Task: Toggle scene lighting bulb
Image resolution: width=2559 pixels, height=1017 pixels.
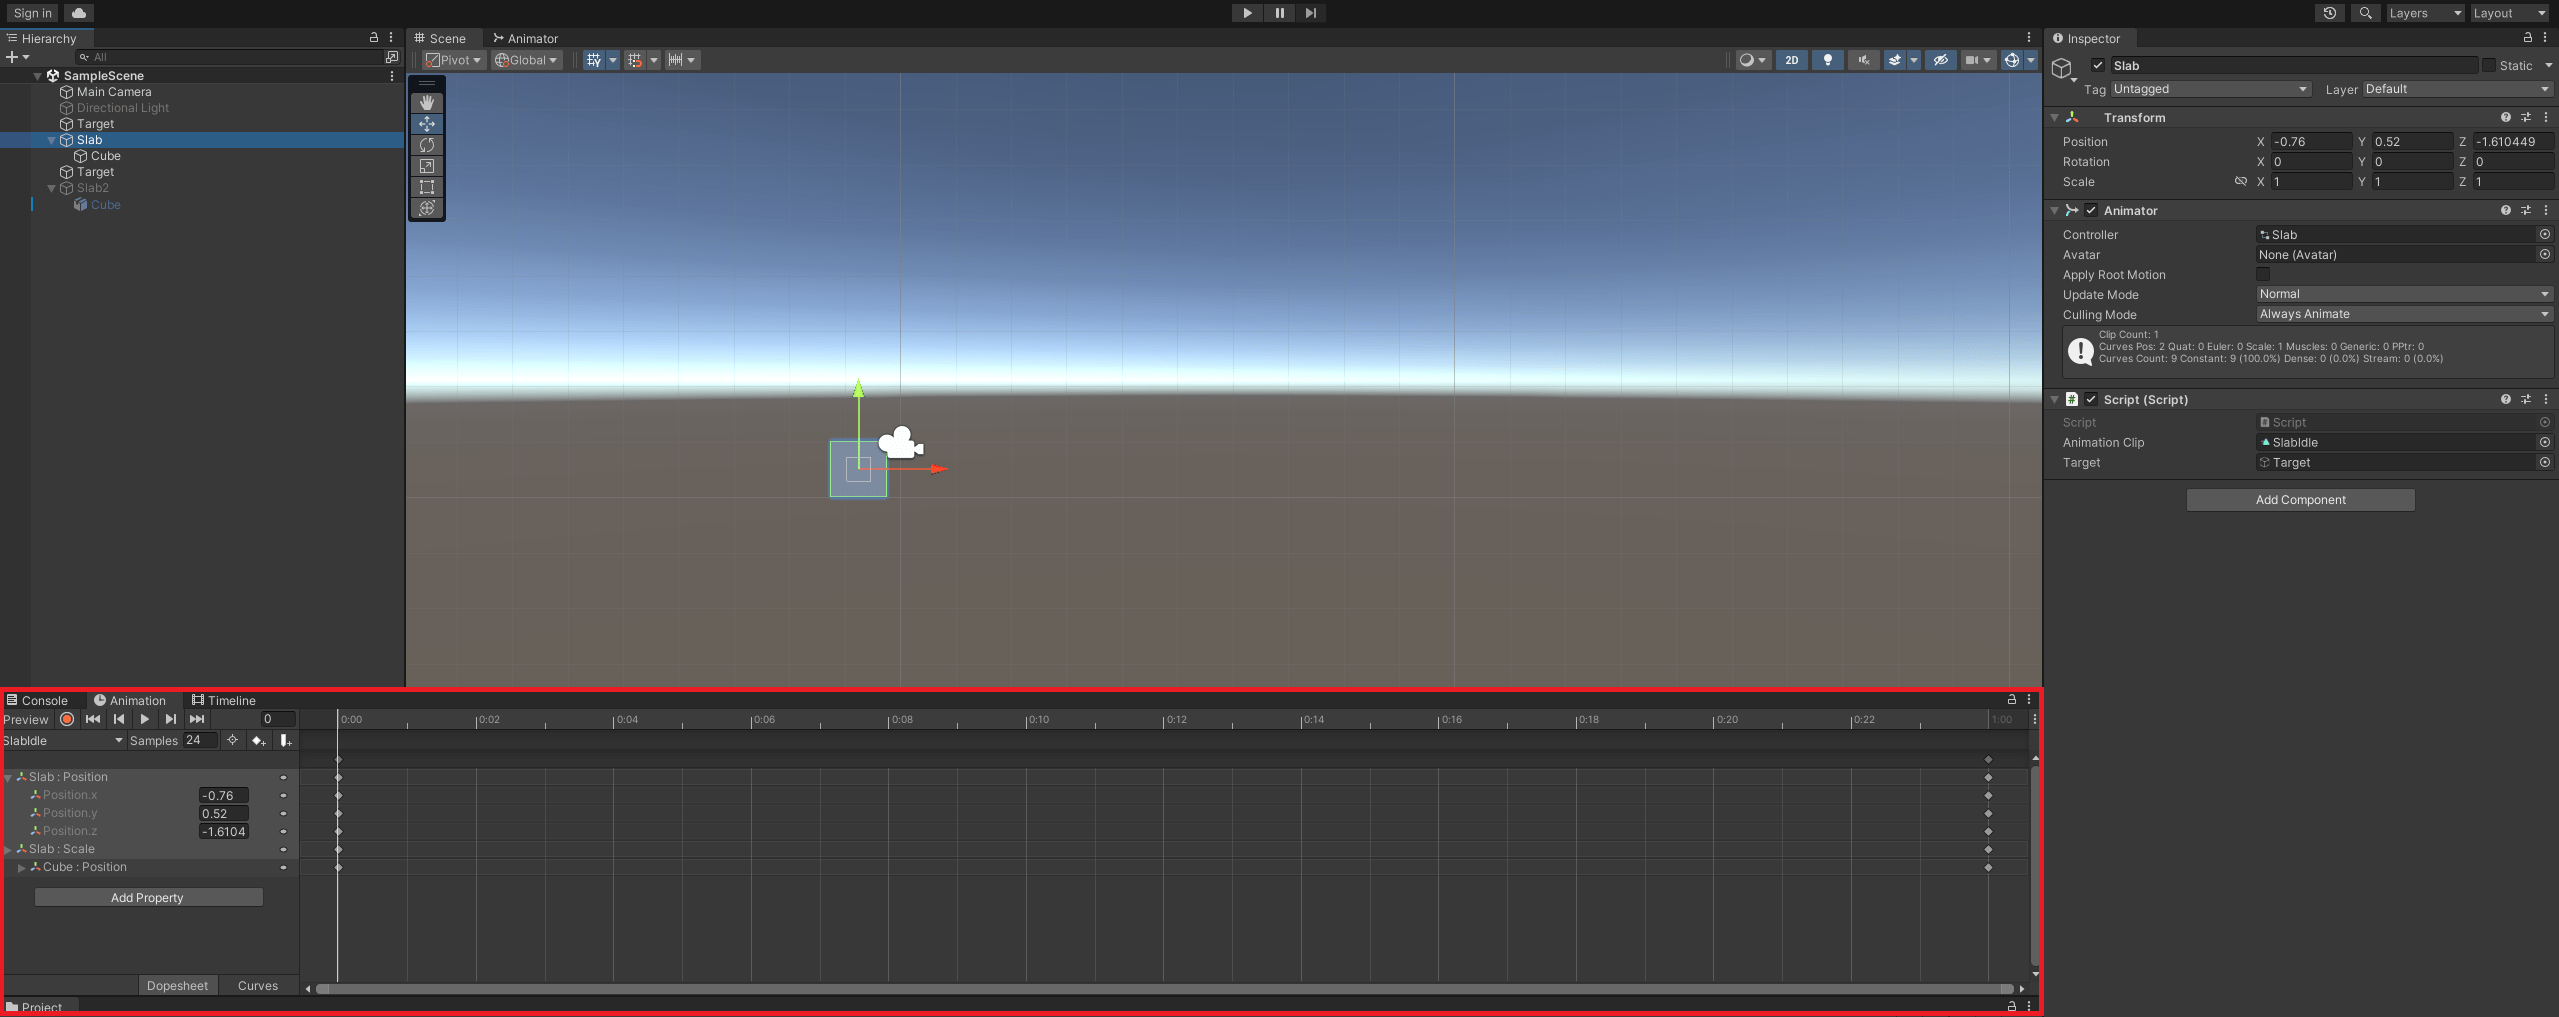Action: 1828,60
